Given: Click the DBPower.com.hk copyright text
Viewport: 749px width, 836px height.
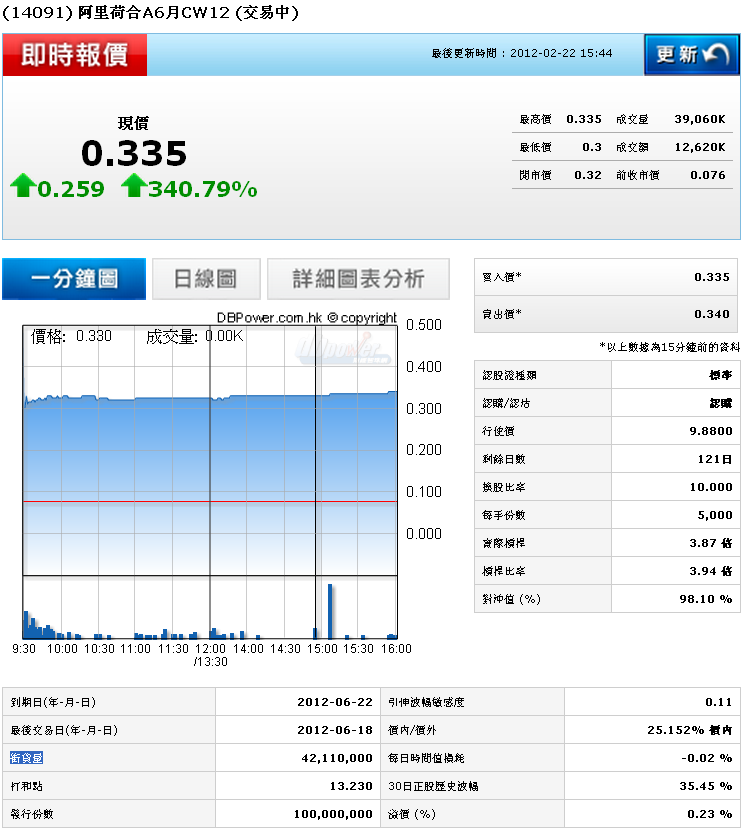Looking at the screenshot, I should click(x=306, y=318).
